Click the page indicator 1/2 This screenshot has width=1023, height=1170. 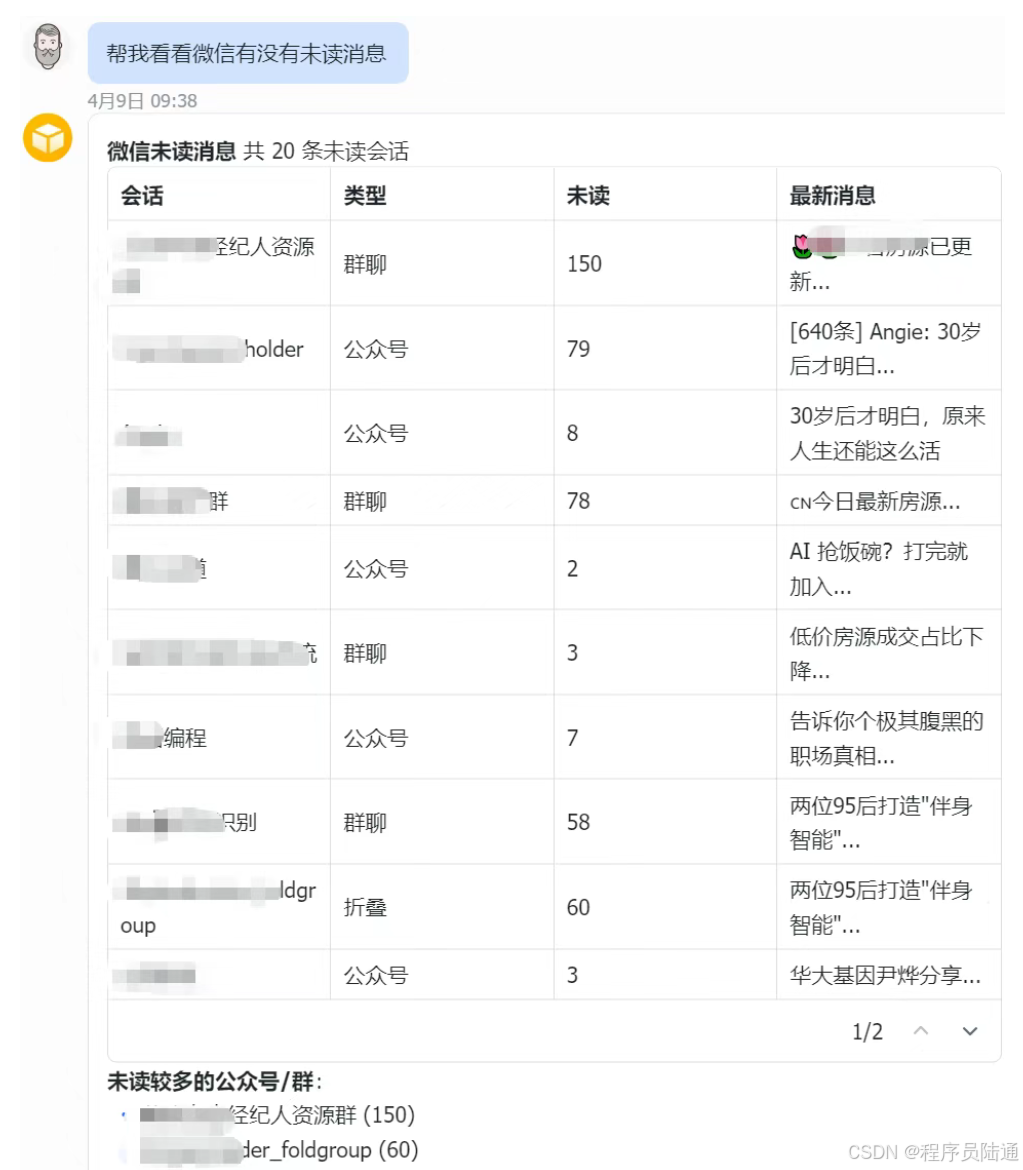coord(867,1032)
